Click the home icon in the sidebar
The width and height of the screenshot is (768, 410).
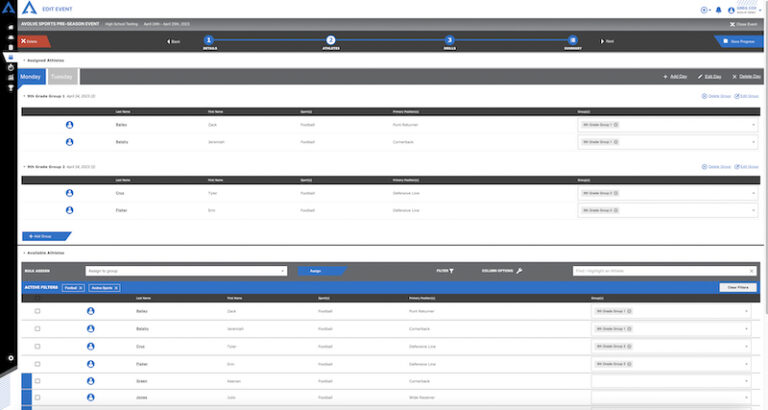coord(11,27)
